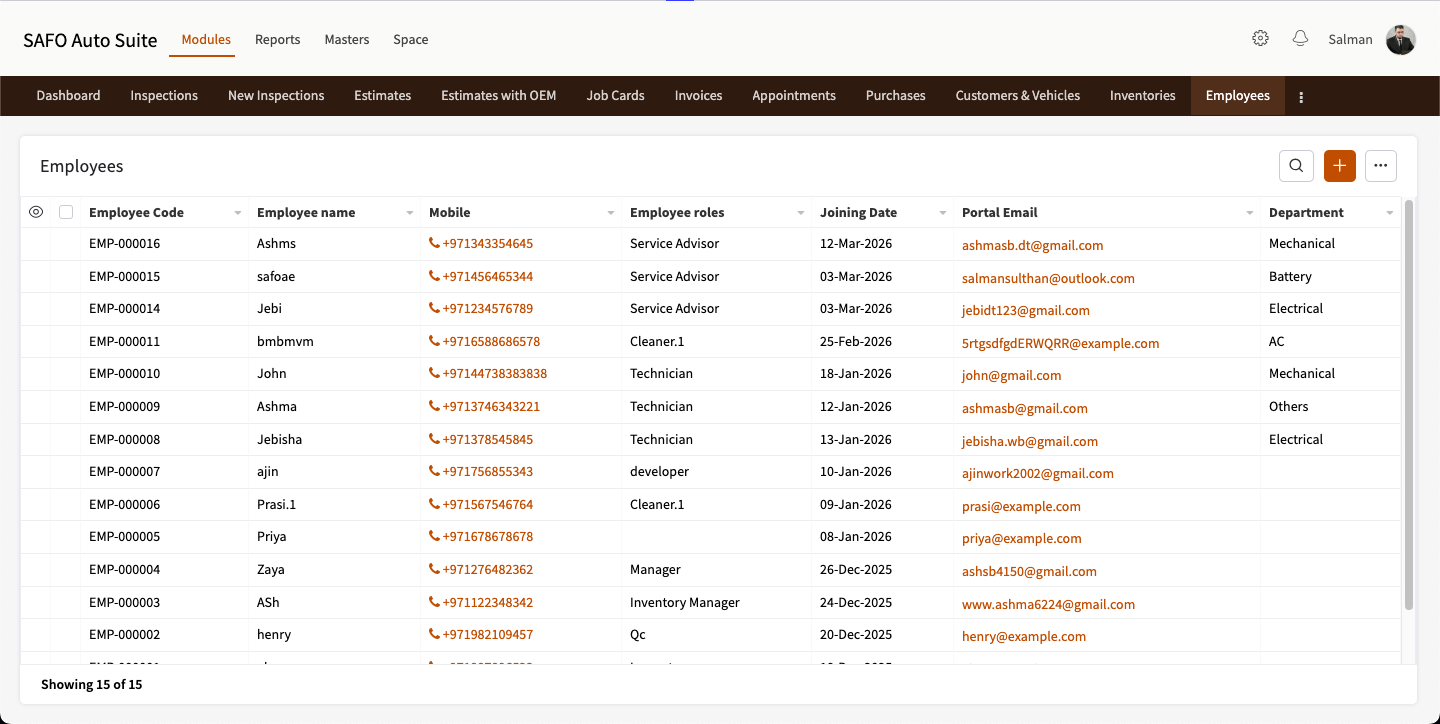Check the select-all rows checkbox
Viewport: 1440px width, 724px height.
tap(66, 212)
